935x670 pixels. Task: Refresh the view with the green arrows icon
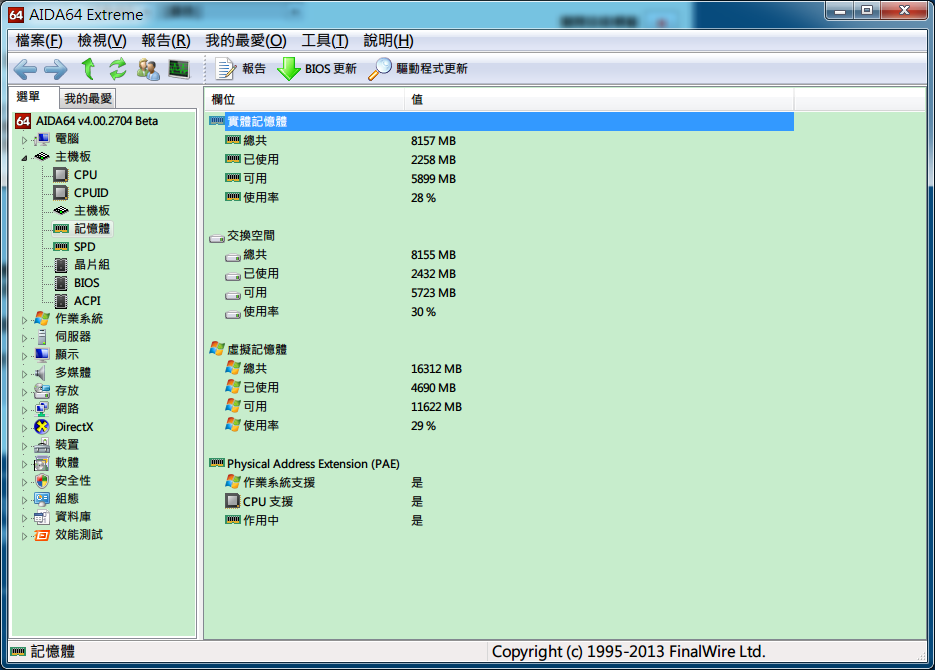coord(117,69)
